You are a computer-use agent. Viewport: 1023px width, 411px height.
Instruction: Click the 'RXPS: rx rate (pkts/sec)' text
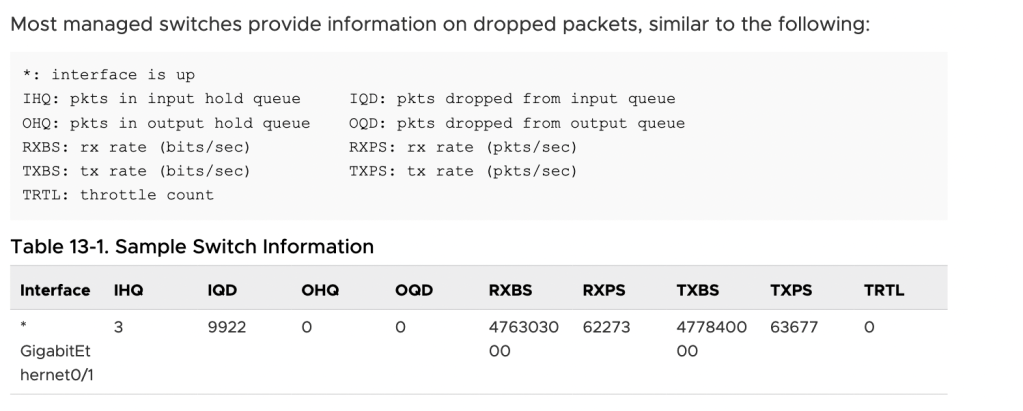point(463,147)
